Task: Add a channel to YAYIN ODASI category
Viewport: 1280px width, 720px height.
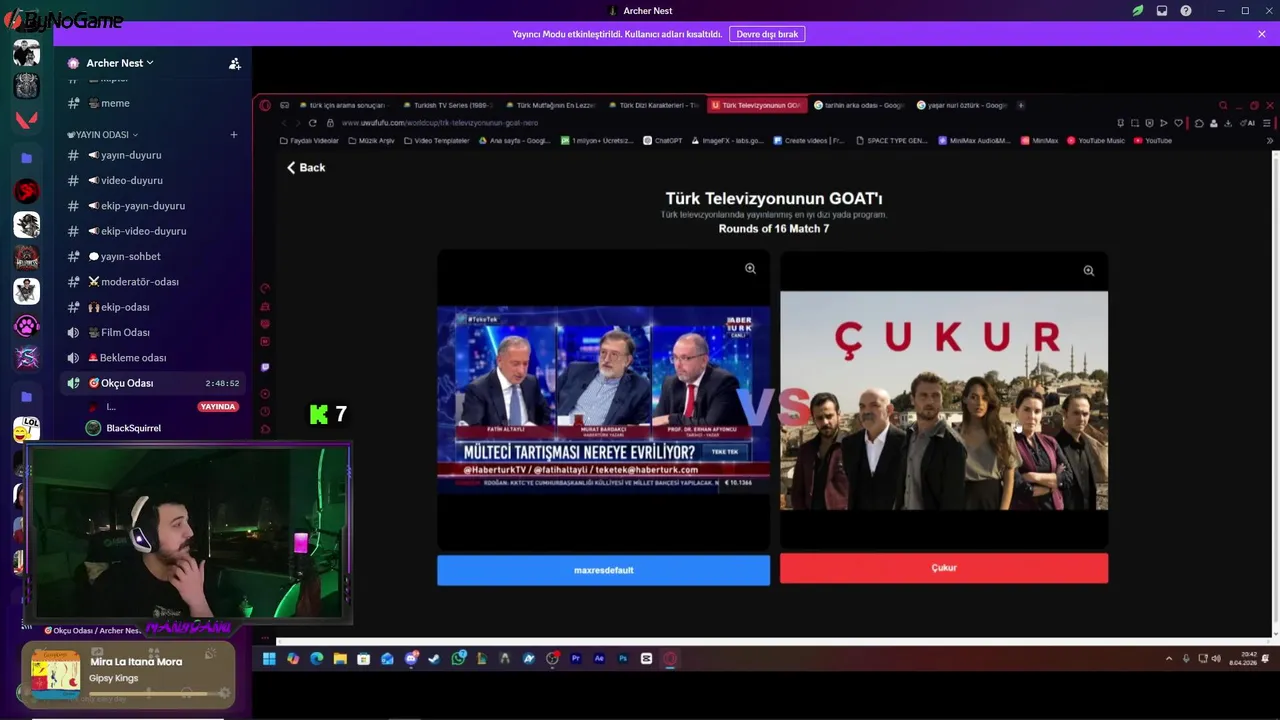Action: (x=234, y=134)
